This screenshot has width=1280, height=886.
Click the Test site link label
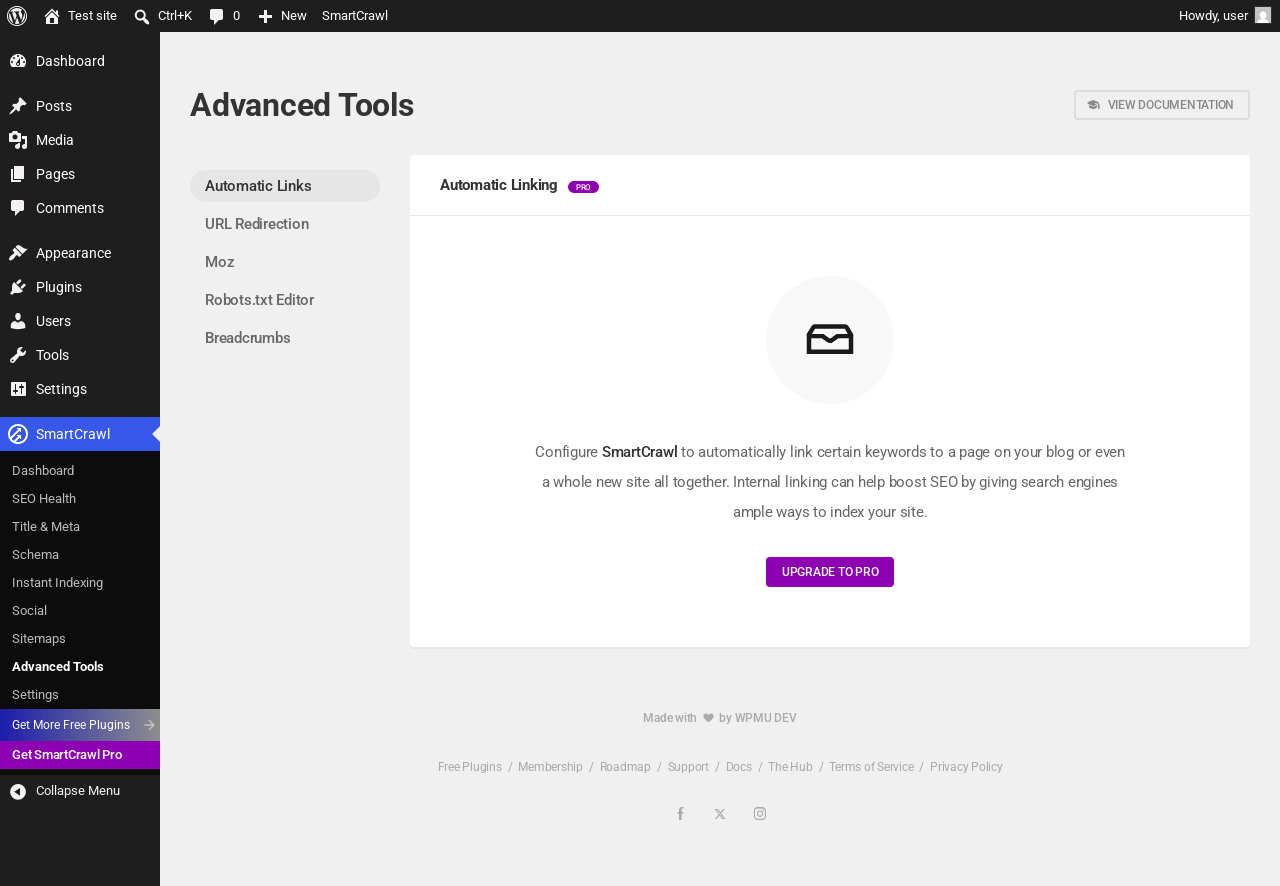[x=92, y=16]
